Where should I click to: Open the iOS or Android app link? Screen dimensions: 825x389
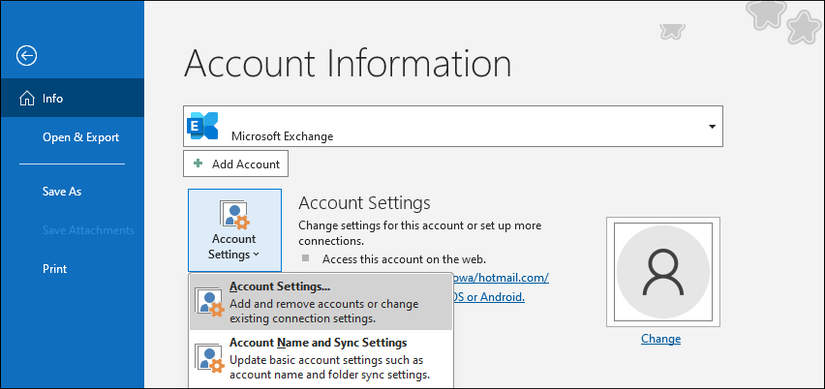click(489, 297)
